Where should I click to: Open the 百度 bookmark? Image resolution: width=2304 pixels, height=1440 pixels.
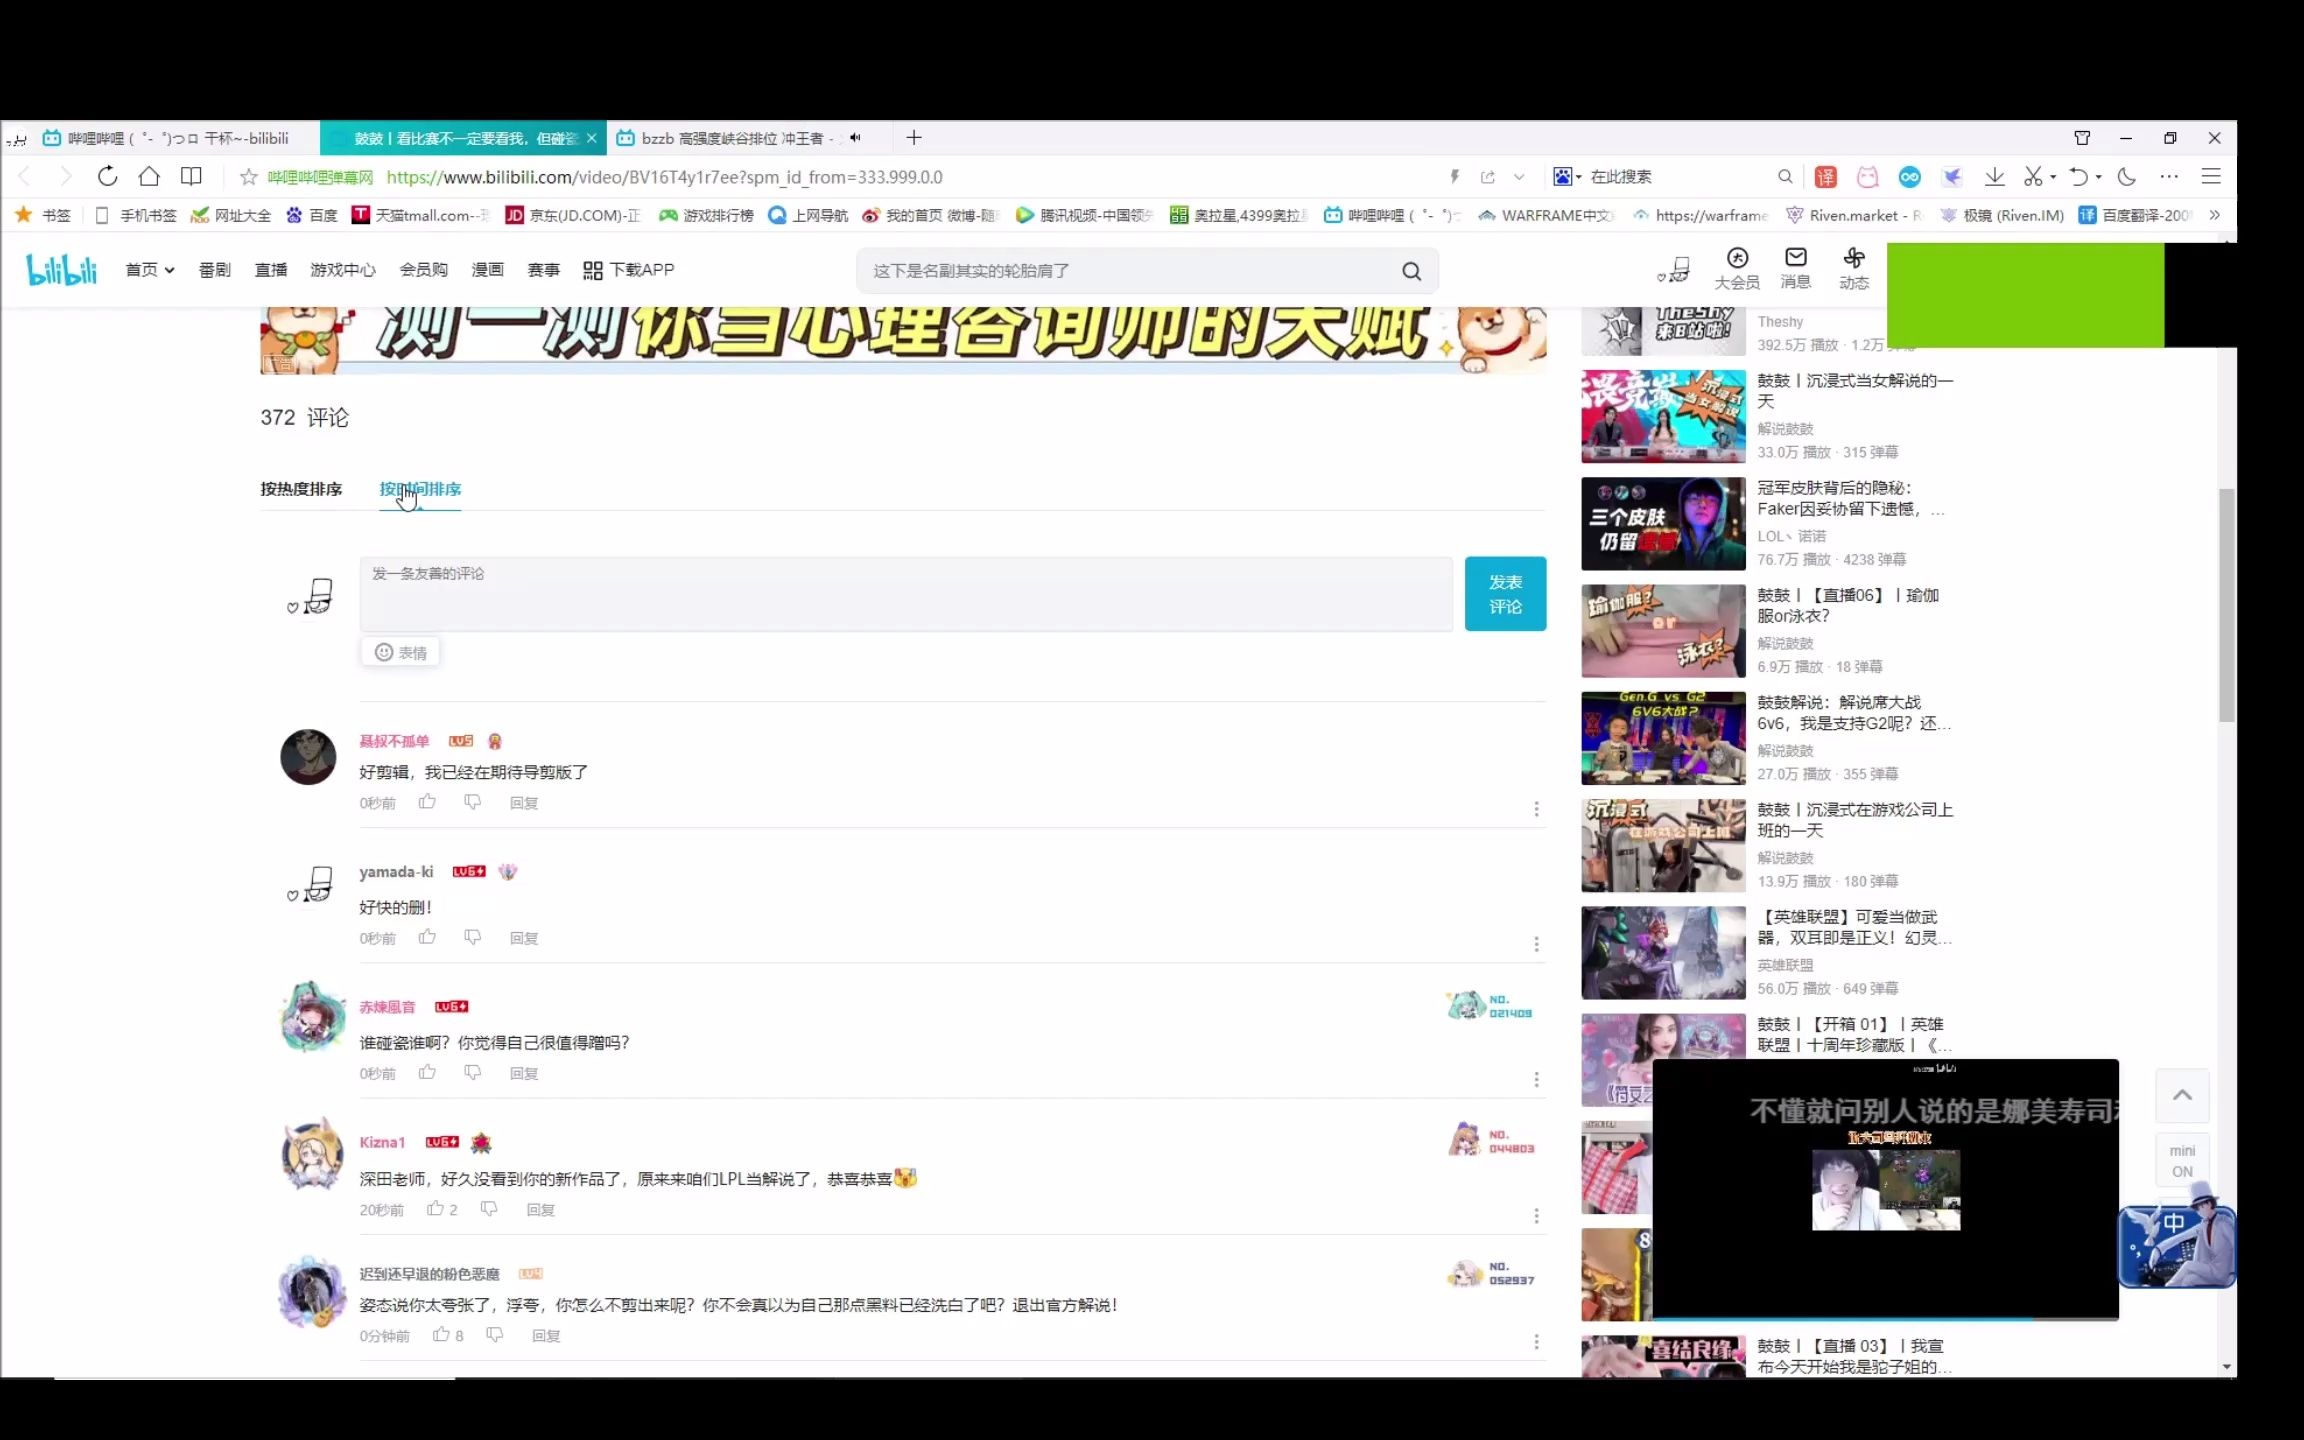click(312, 215)
